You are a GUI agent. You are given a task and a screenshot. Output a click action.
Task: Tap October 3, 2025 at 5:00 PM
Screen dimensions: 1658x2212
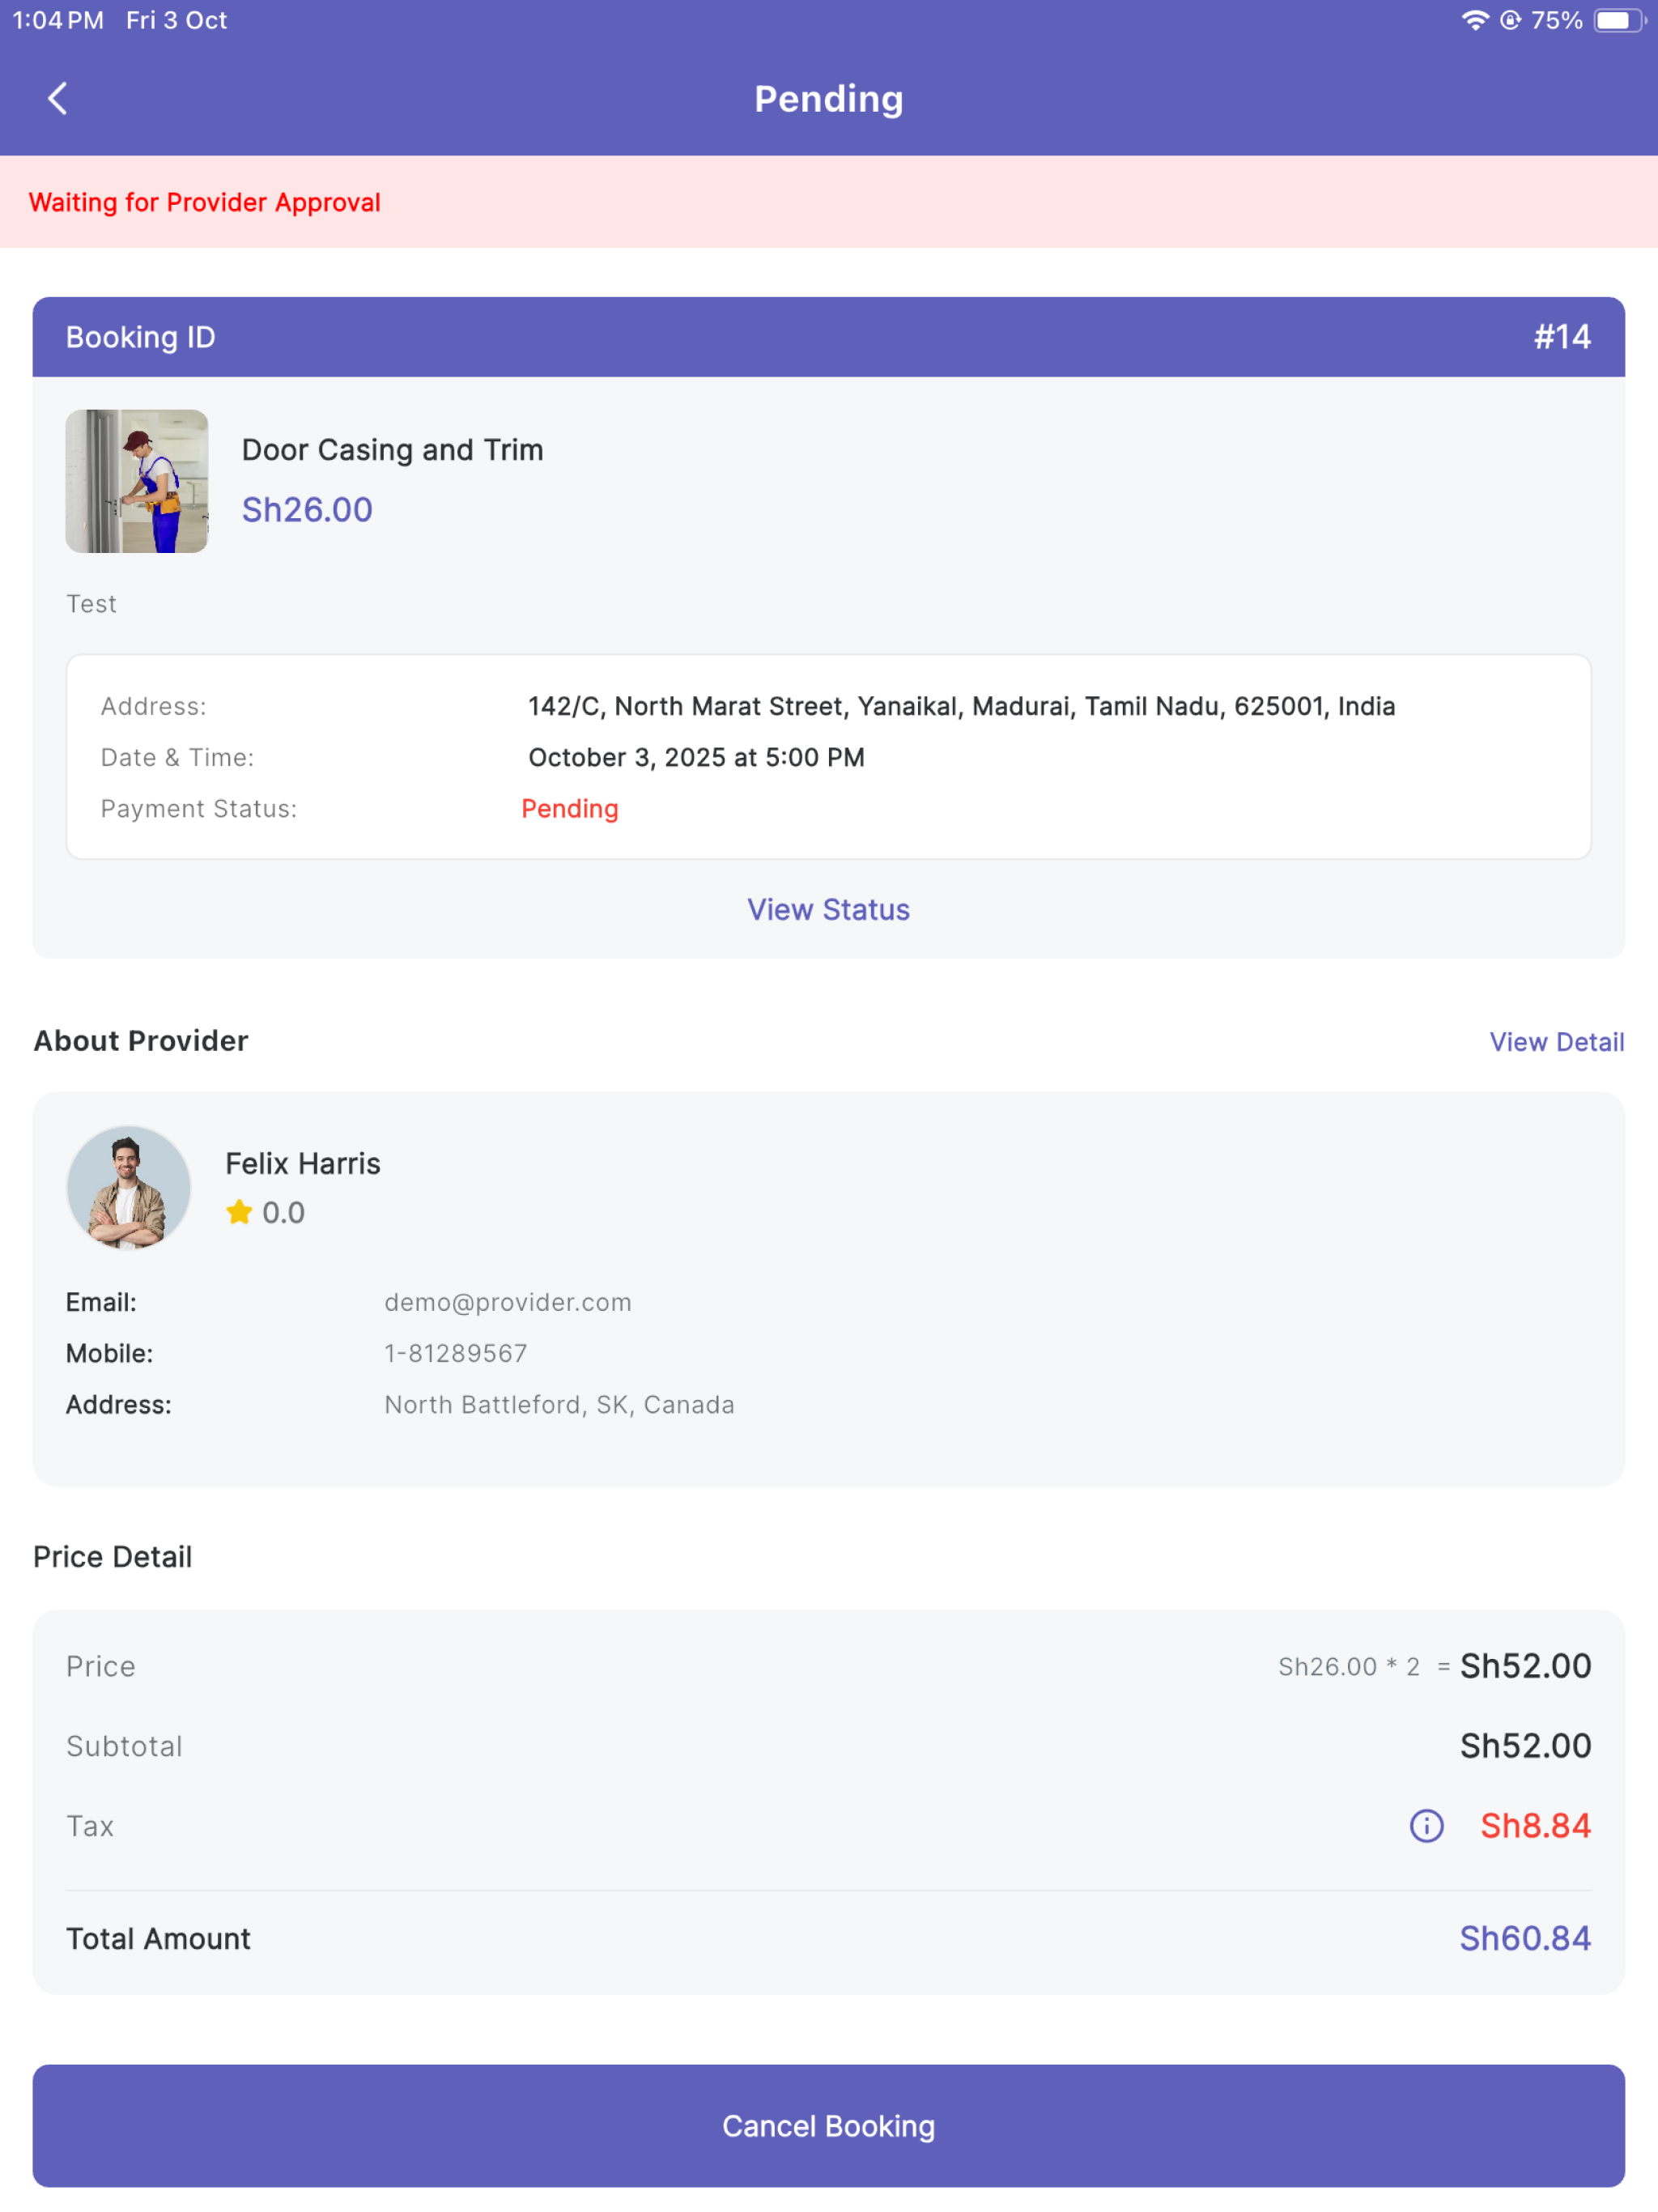tap(696, 757)
